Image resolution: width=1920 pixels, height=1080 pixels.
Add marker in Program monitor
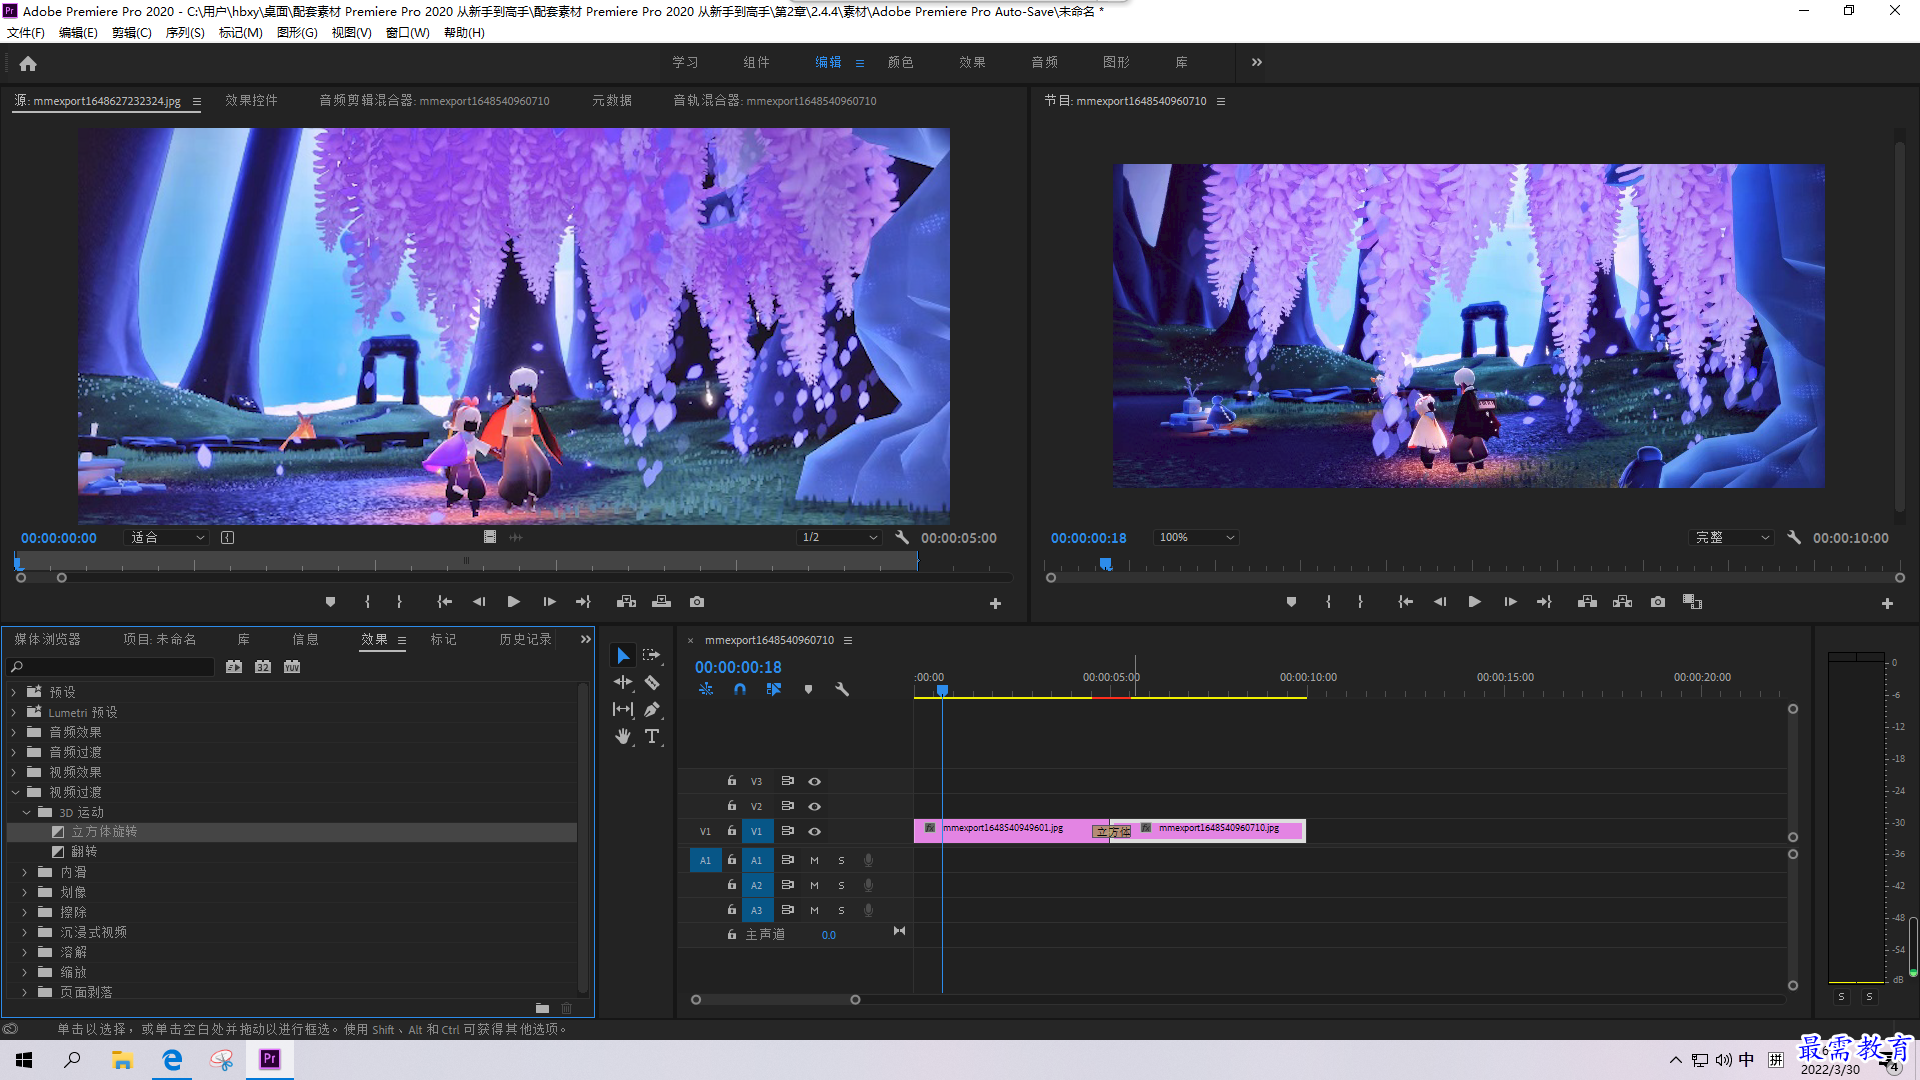1291,602
